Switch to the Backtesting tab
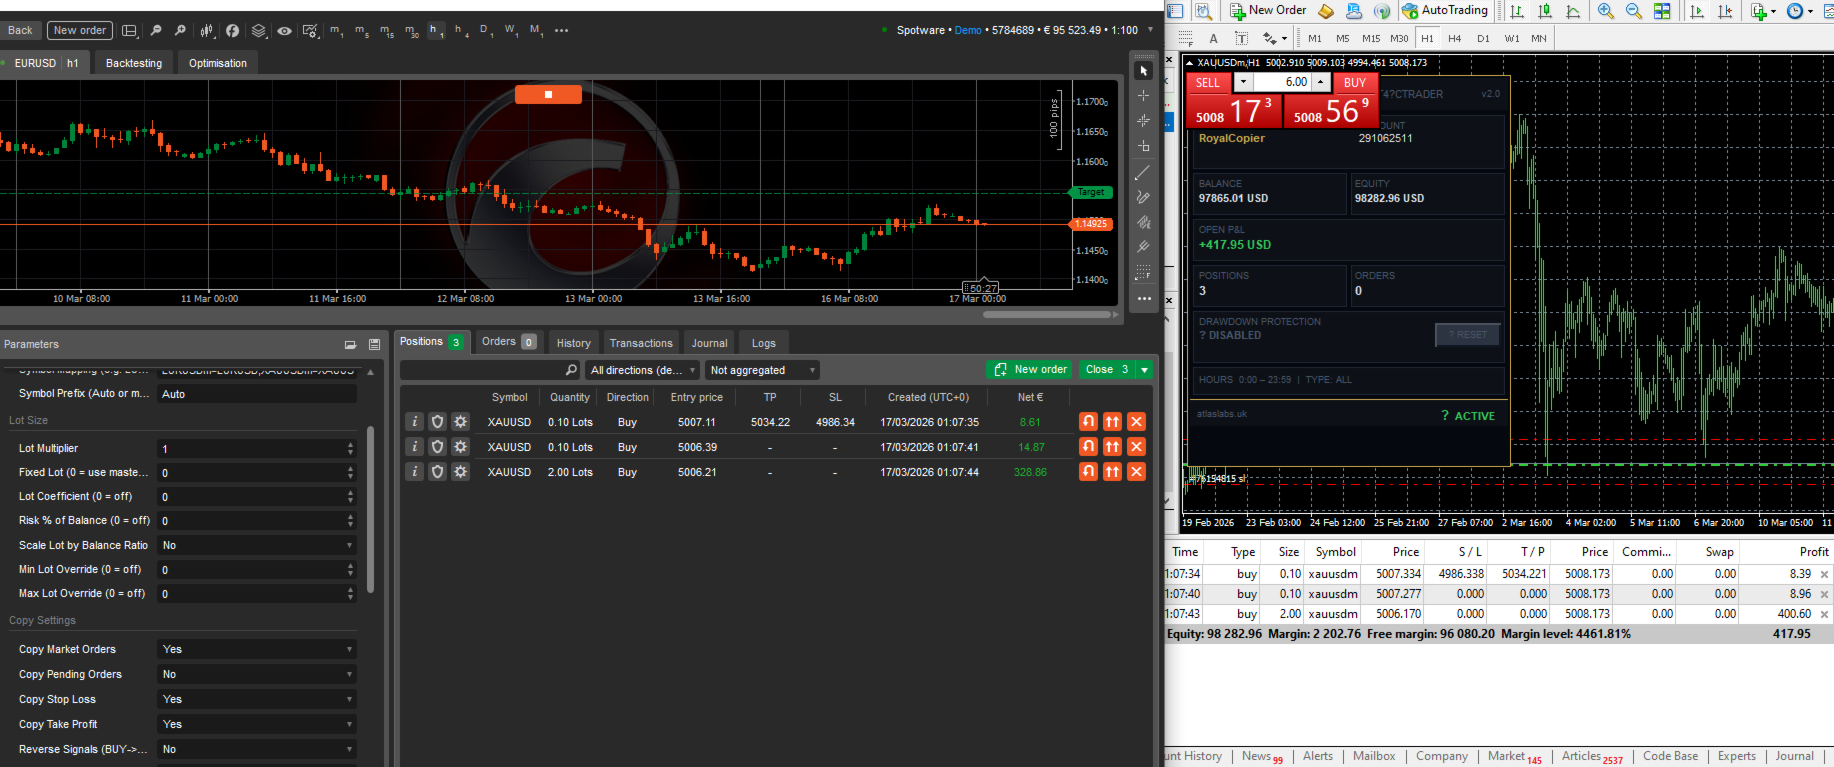Viewport: 1834px width, 767px height. pyautogui.click(x=134, y=63)
